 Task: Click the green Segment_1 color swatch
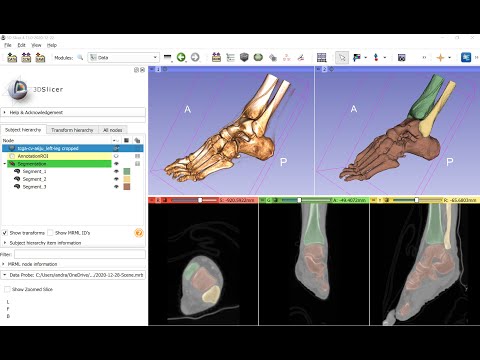click(x=127, y=171)
